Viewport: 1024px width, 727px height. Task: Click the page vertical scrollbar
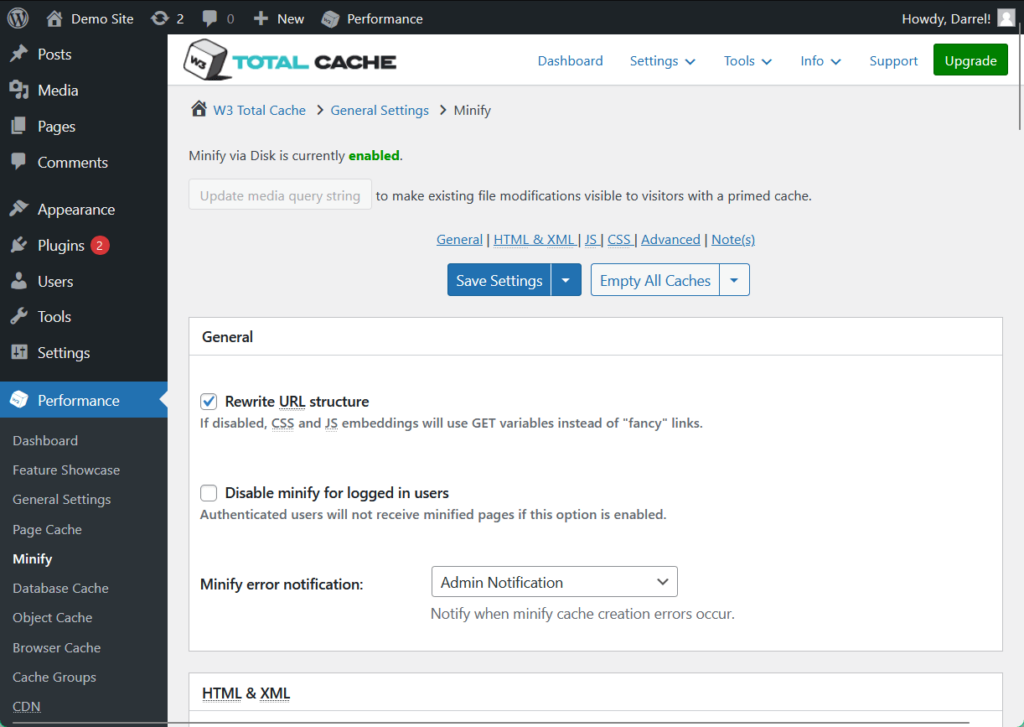coord(1019,76)
